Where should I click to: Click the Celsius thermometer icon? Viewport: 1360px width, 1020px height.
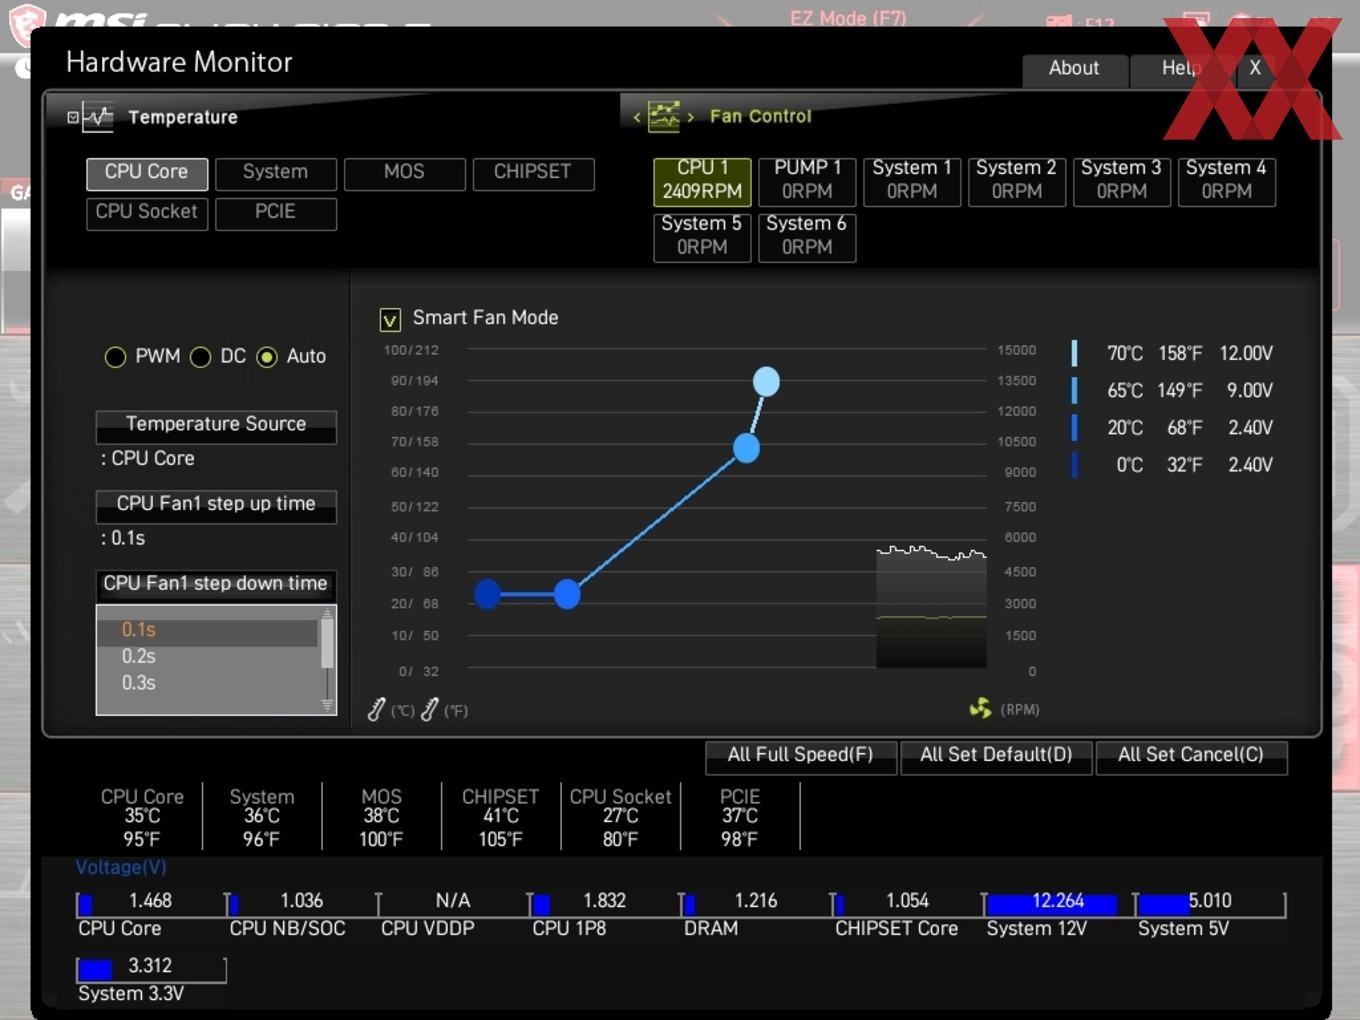tap(376, 710)
